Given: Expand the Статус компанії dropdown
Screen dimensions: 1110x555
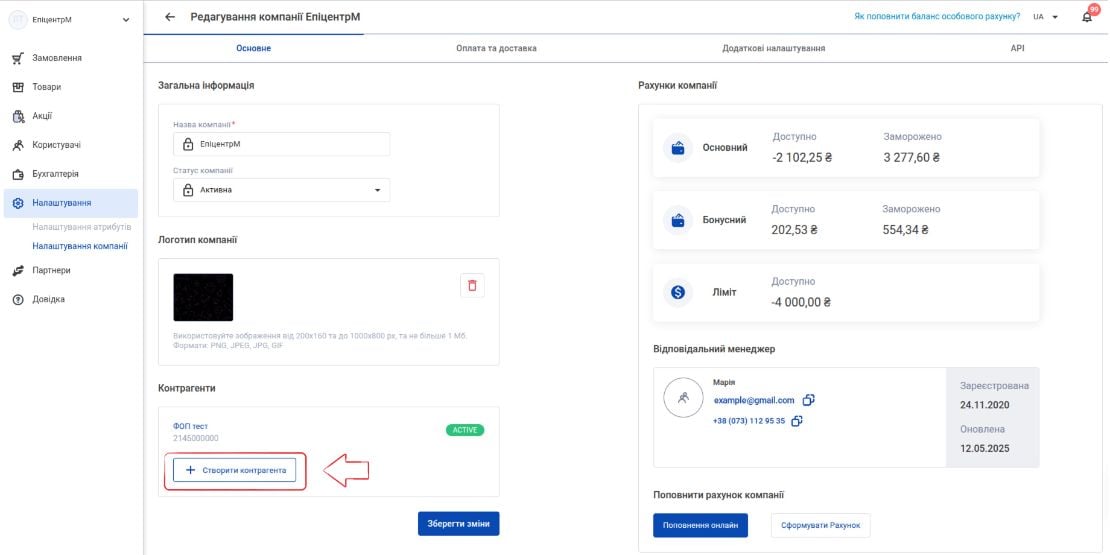Looking at the screenshot, I should coord(282,190).
